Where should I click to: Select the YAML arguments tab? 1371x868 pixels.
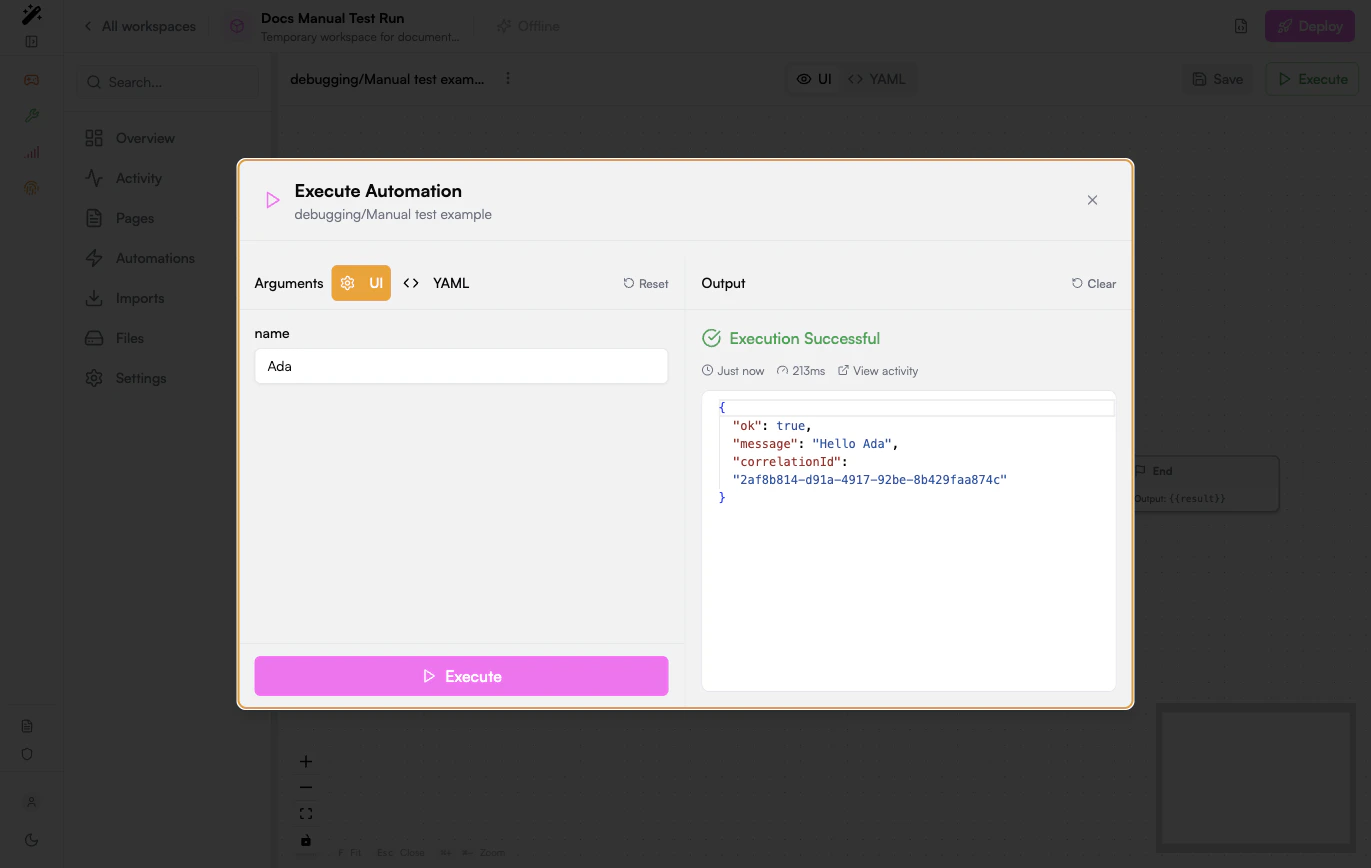436,283
